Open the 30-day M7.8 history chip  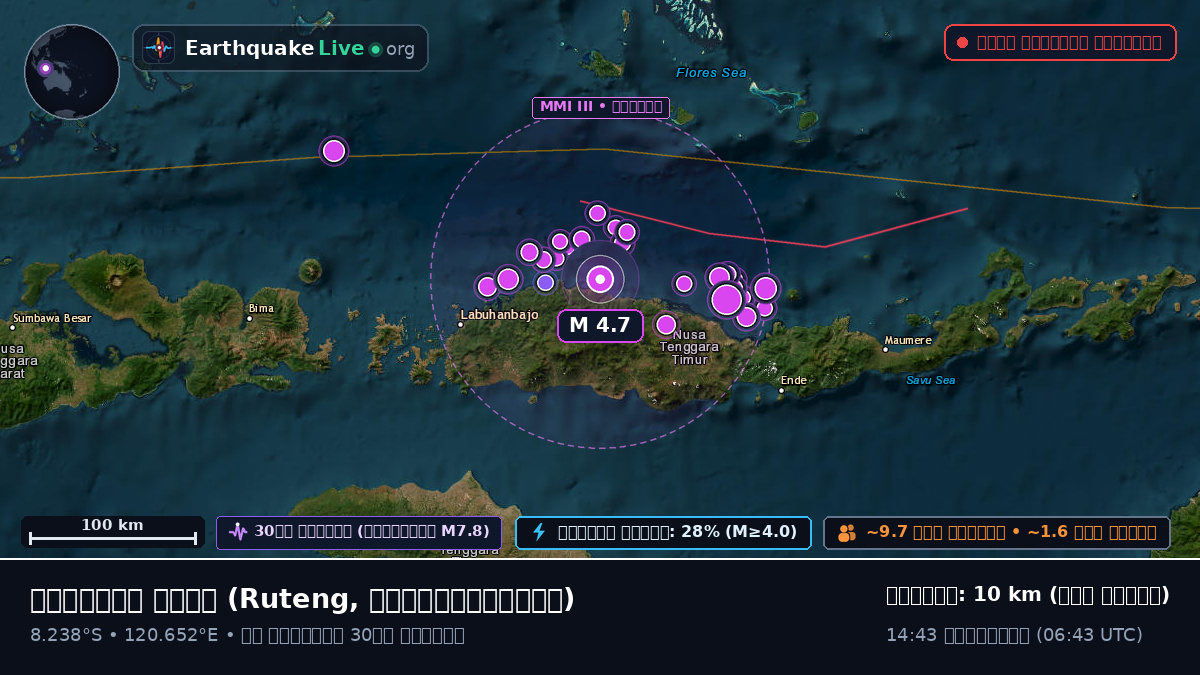(359, 533)
